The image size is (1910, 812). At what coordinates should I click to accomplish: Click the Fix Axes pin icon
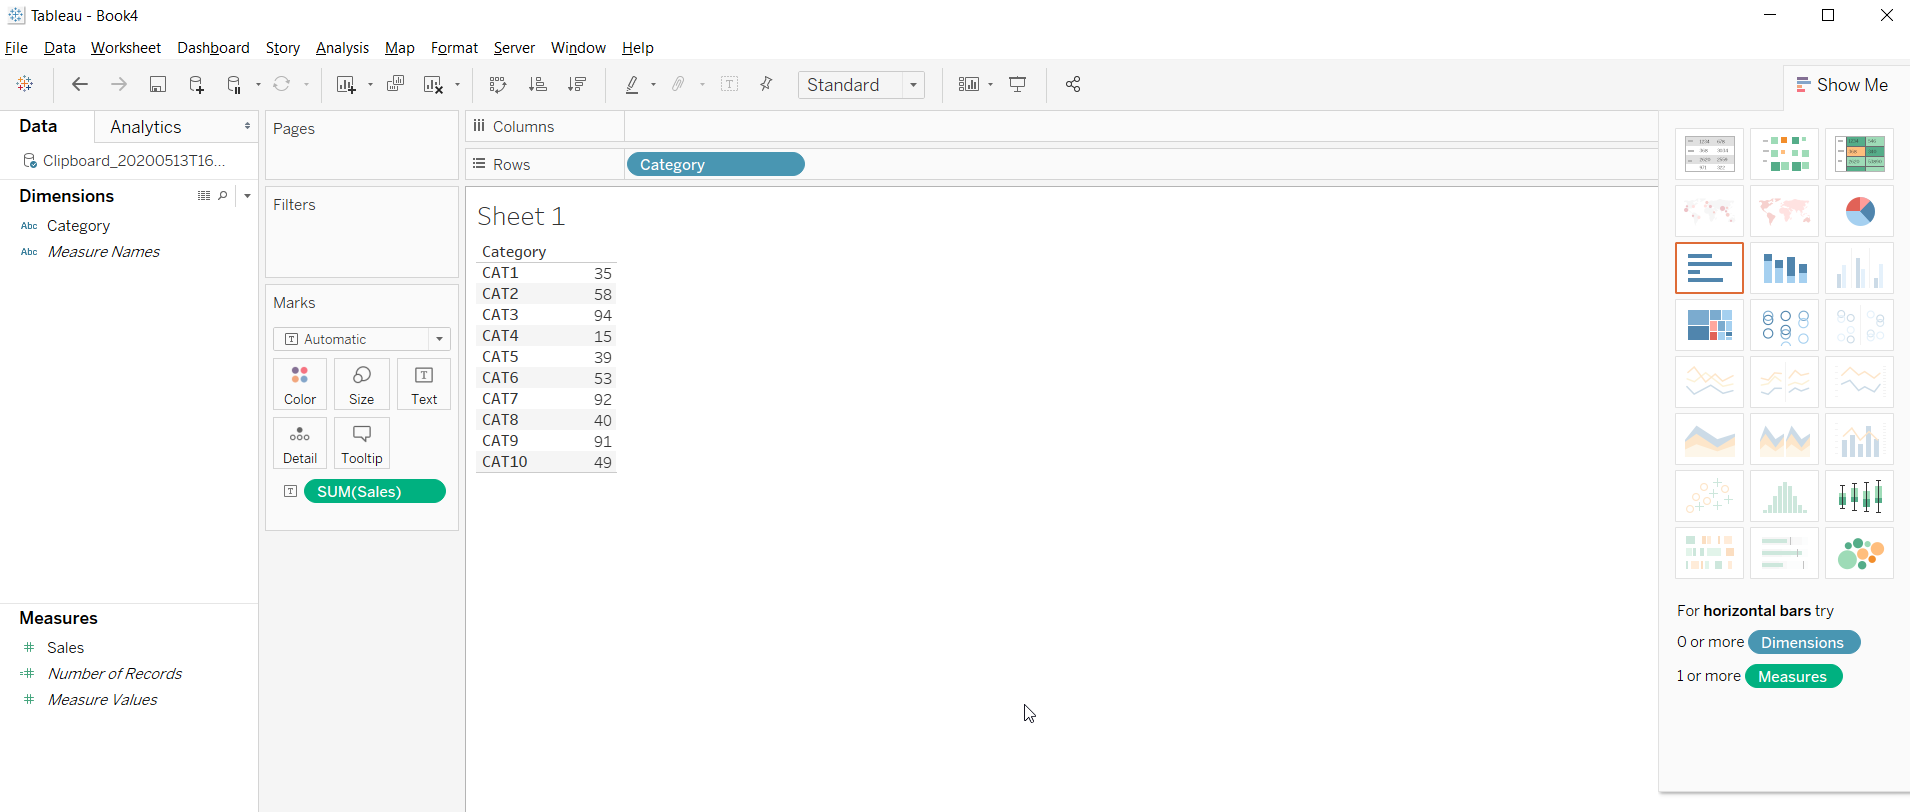click(x=767, y=85)
